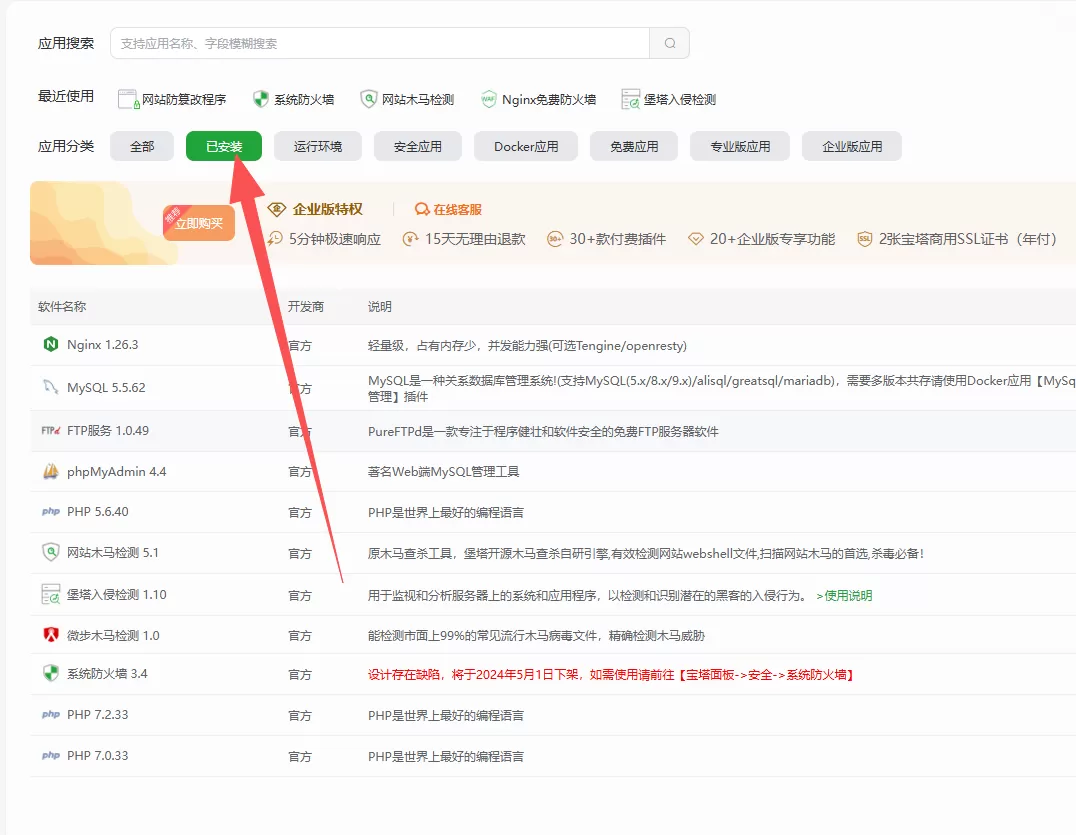This screenshot has height=835, width=1076.
Task: Click the MySQL dolphin icon
Action: (x=51, y=387)
